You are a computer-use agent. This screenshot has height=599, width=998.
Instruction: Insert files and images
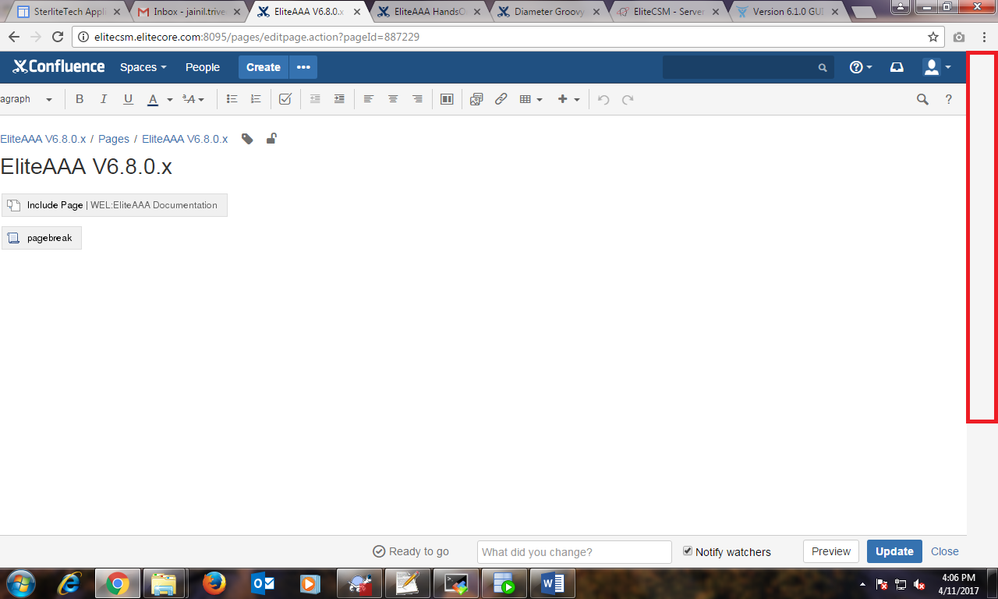point(476,99)
